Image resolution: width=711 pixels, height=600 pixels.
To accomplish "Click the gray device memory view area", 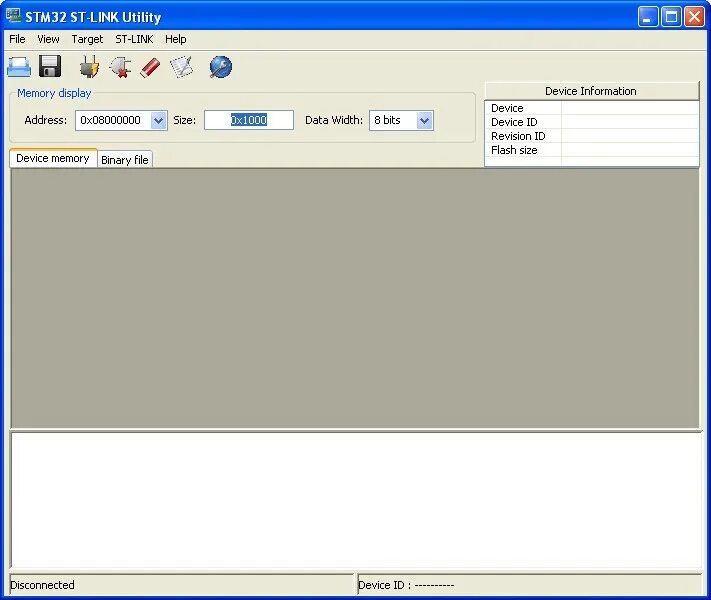I will 355,298.
